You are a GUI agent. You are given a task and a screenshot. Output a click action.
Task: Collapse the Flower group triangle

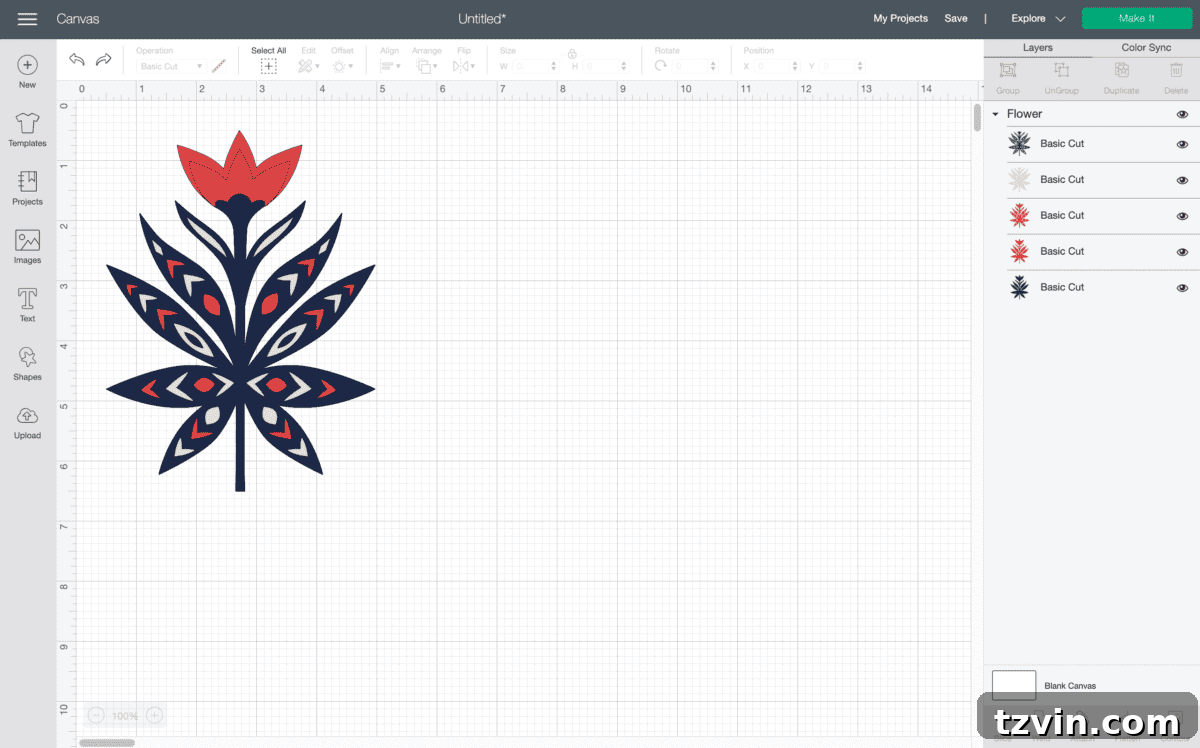pyautogui.click(x=995, y=114)
